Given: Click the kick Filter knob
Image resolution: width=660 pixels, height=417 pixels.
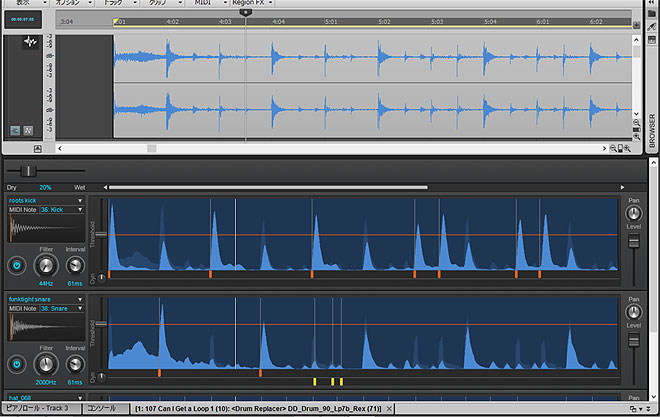Looking at the screenshot, I should [x=46, y=266].
